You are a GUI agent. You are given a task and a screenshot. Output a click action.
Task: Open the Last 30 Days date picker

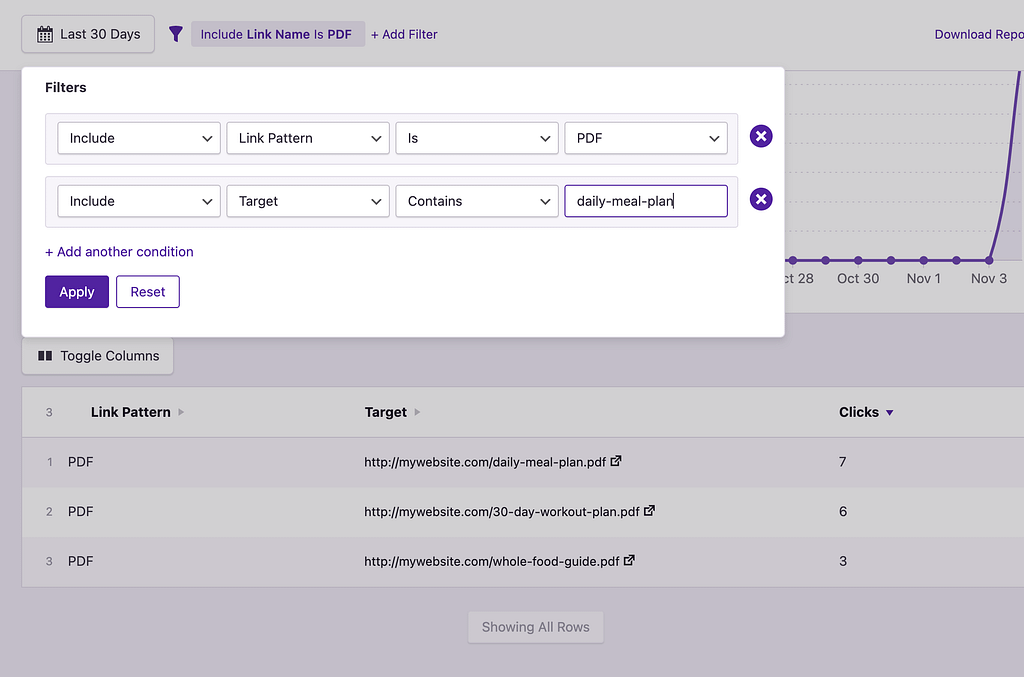tap(88, 34)
